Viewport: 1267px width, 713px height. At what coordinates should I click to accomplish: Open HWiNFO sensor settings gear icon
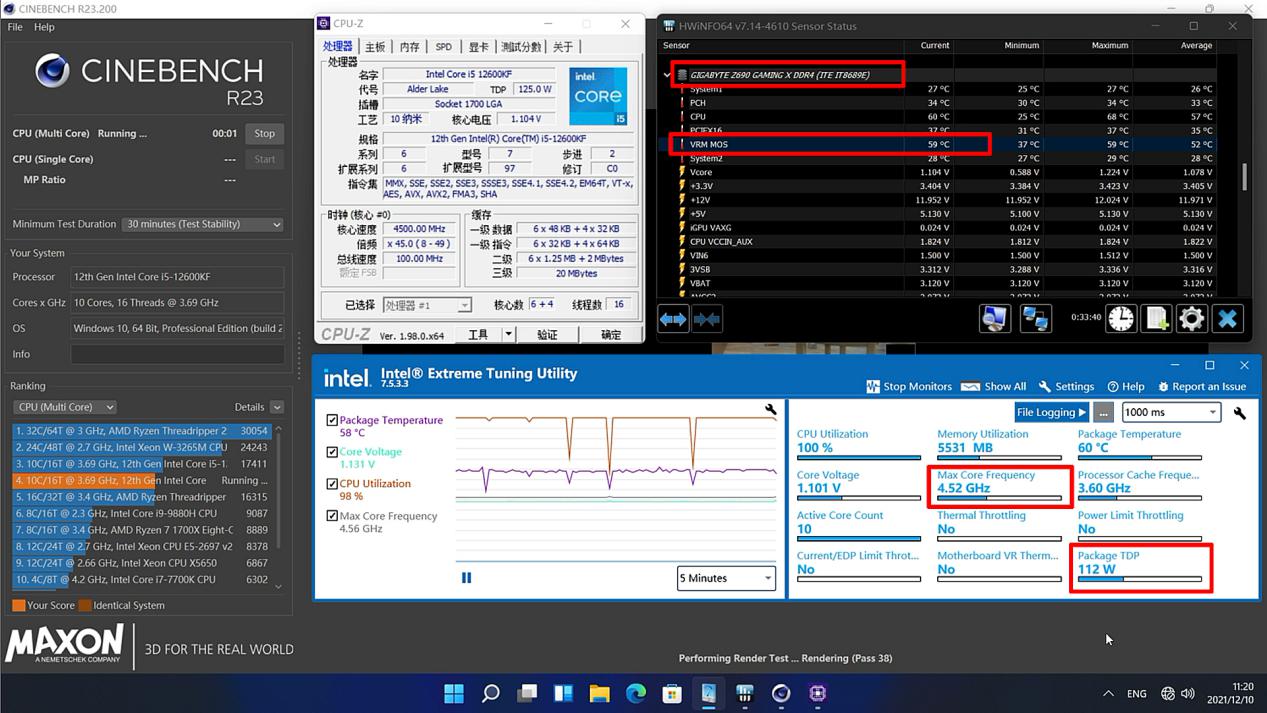point(1191,319)
